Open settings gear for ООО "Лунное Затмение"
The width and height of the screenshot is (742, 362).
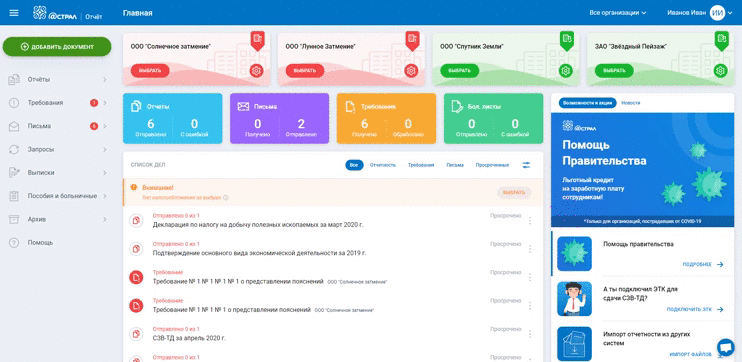pyautogui.click(x=411, y=71)
